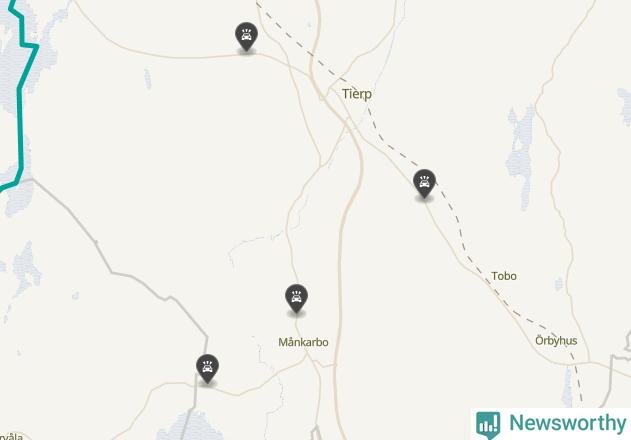Select the accident marker southwest of Månkarbo

[207, 369]
